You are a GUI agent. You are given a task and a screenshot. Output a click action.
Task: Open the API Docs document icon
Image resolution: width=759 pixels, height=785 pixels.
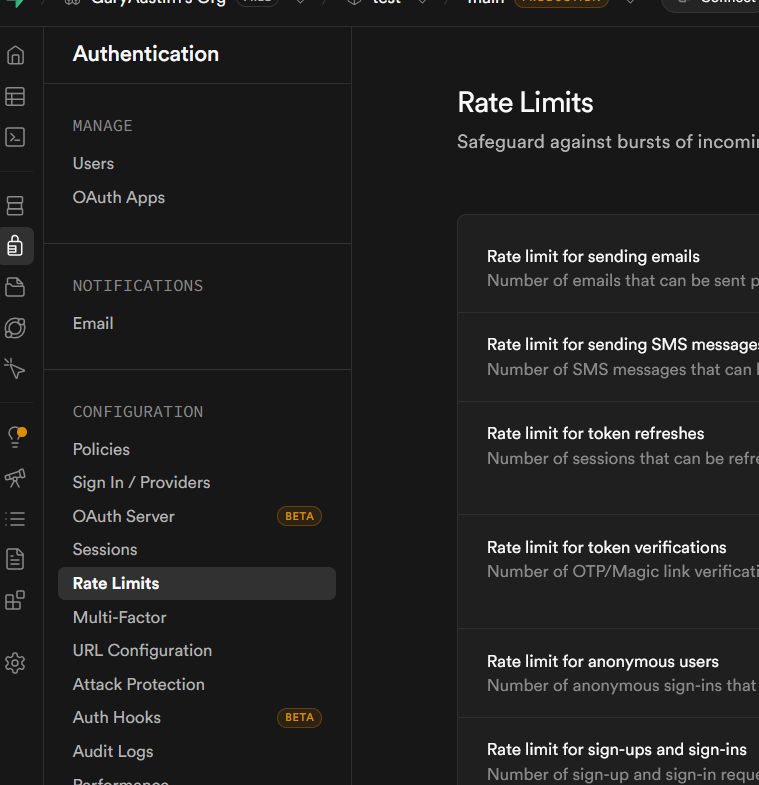[15, 559]
